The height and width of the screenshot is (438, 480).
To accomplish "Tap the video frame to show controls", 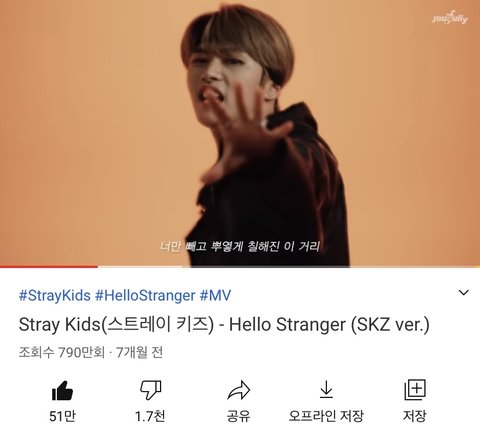I will [240, 133].
